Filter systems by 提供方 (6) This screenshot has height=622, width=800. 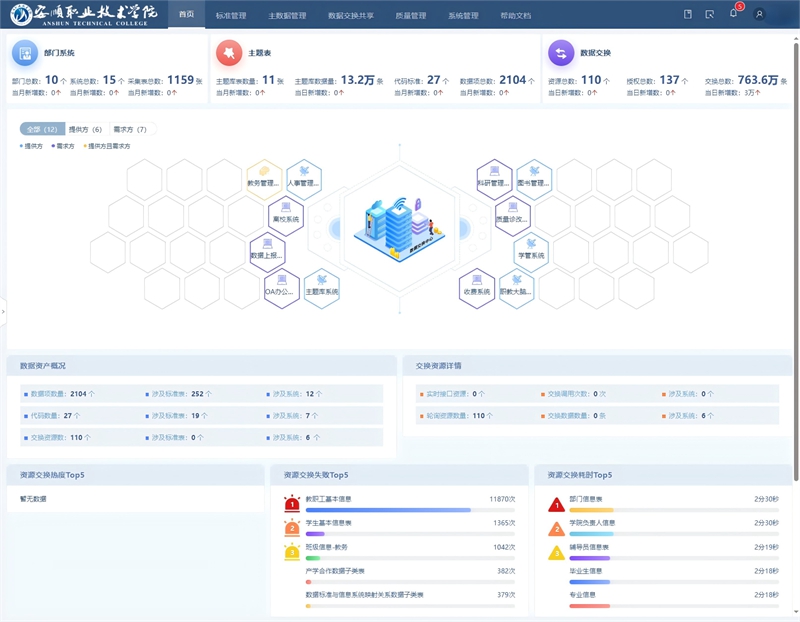point(85,129)
